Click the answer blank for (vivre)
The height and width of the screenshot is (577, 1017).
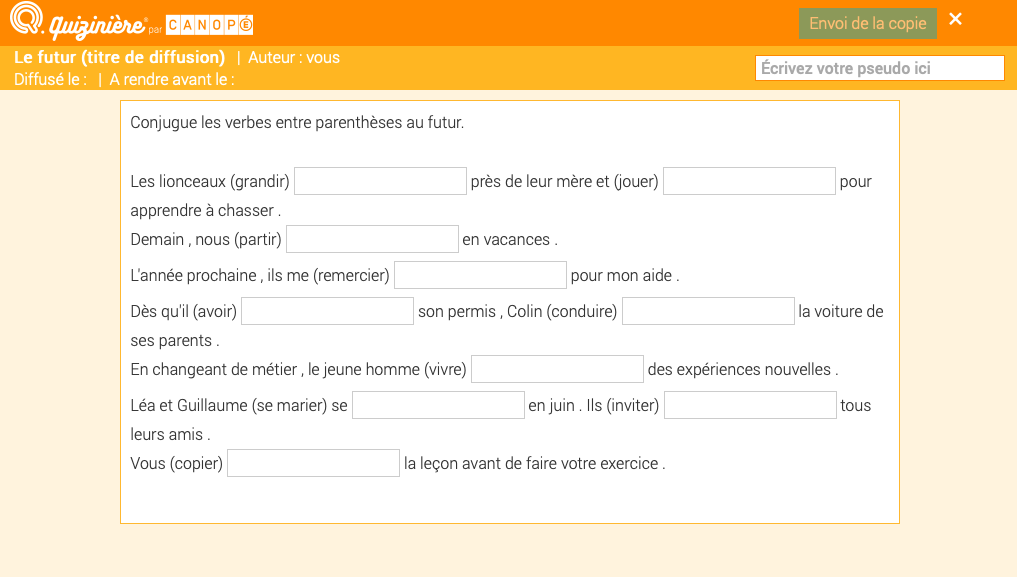tap(557, 369)
